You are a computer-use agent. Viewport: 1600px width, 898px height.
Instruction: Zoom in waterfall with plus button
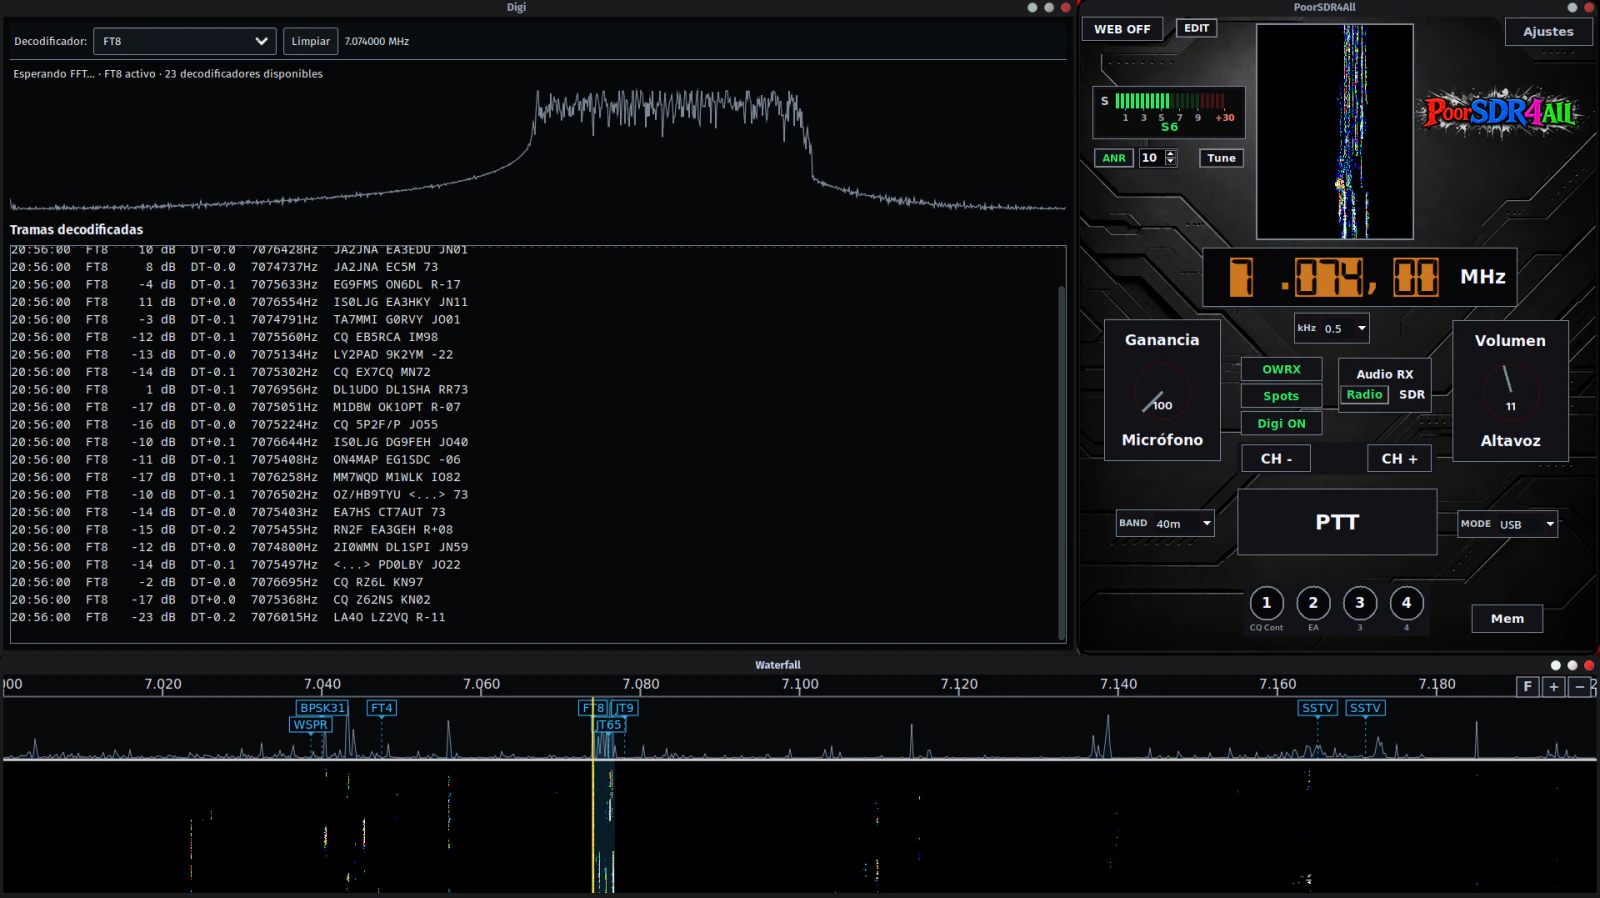(x=1553, y=686)
